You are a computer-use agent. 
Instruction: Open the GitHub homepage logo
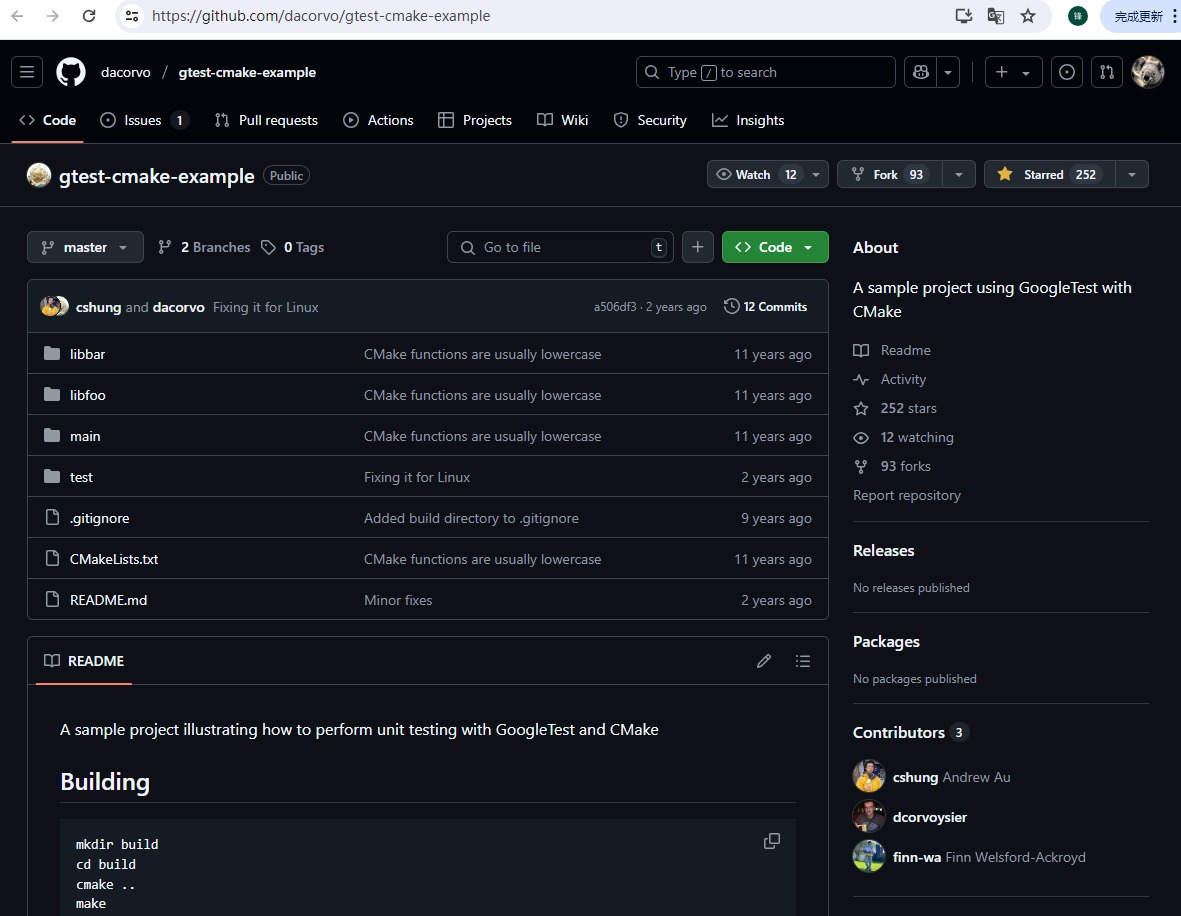[71, 72]
